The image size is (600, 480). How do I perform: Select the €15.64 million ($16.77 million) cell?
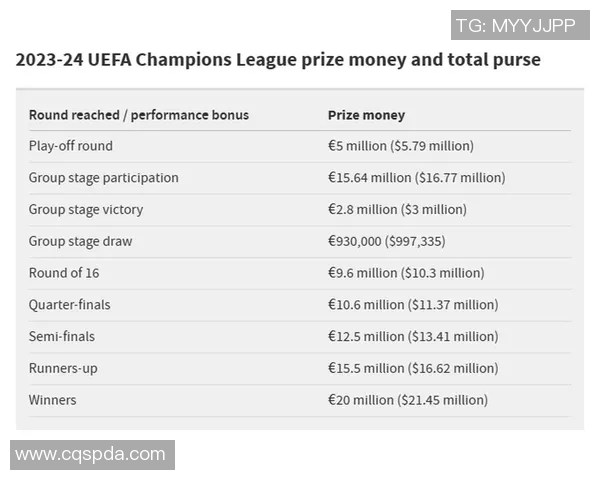tap(416, 178)
